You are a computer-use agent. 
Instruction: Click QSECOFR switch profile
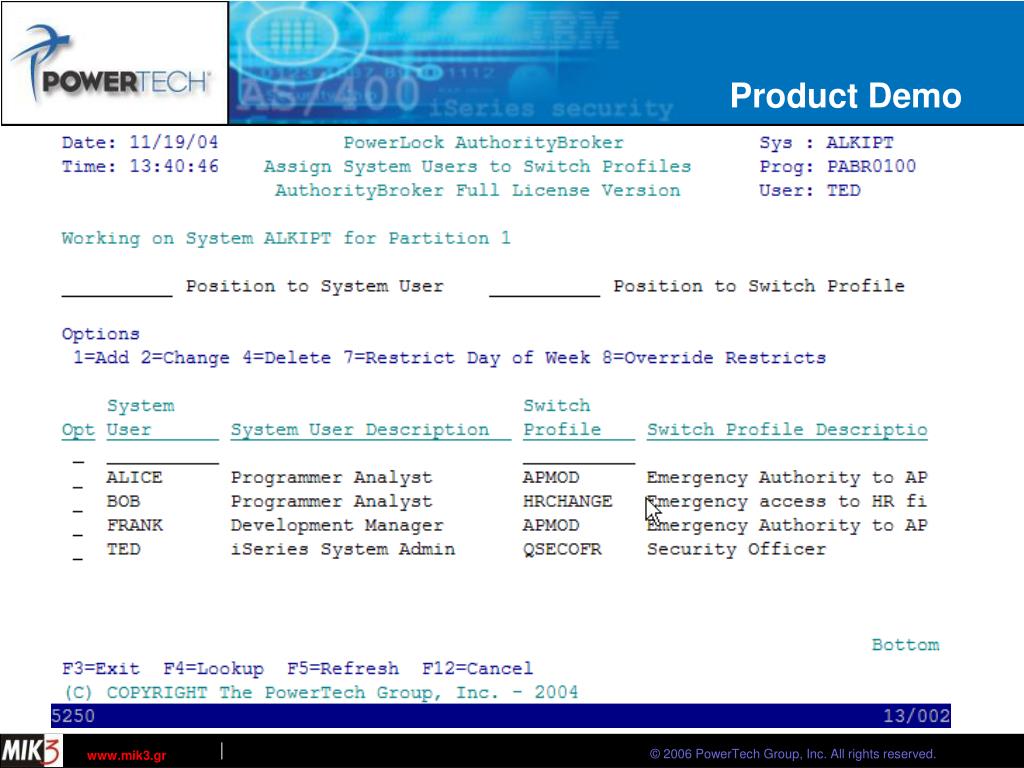pos(562,549)
